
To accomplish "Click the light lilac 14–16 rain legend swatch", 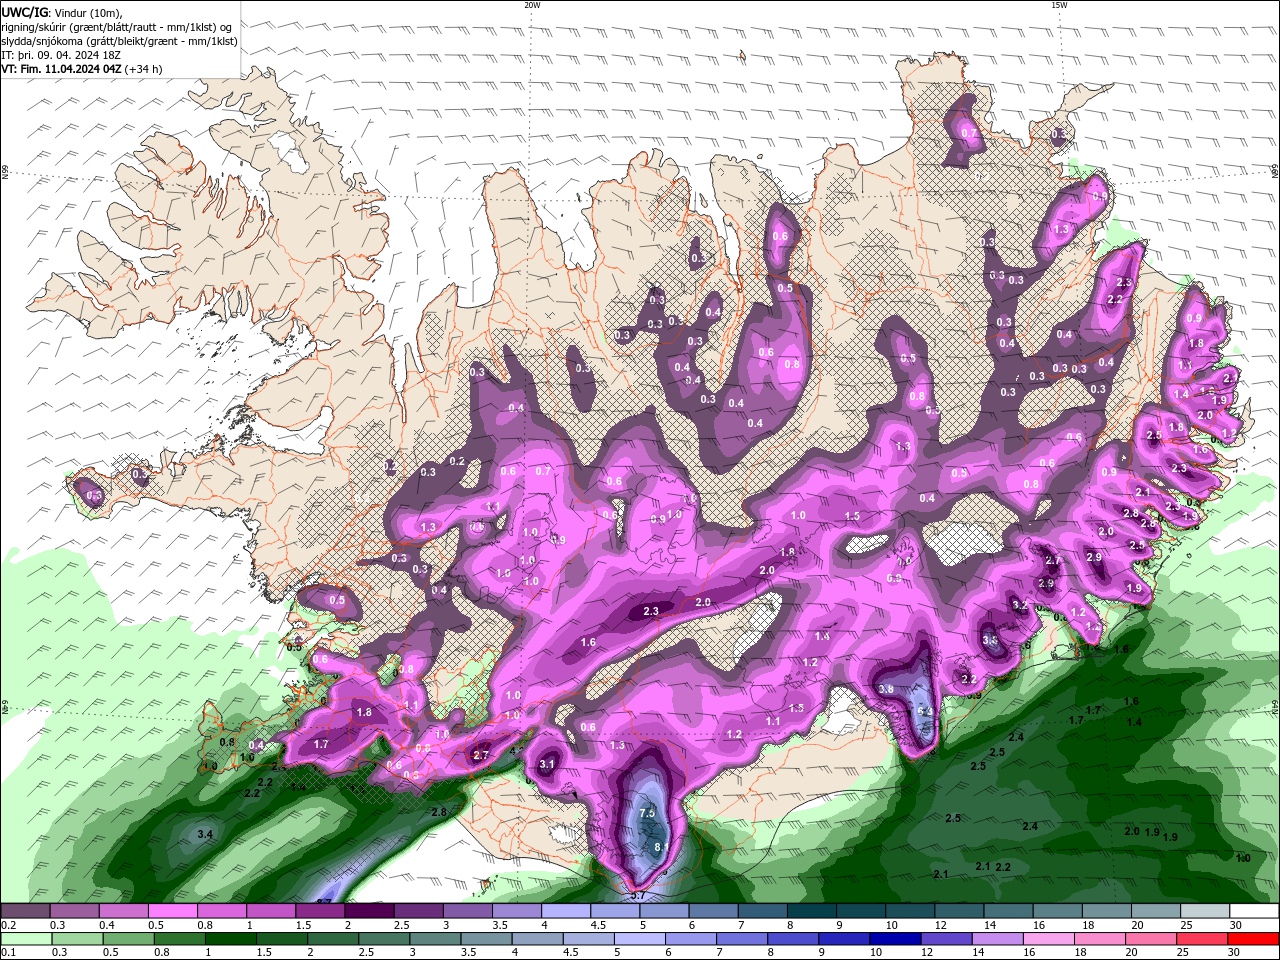I will click(997, 939).
